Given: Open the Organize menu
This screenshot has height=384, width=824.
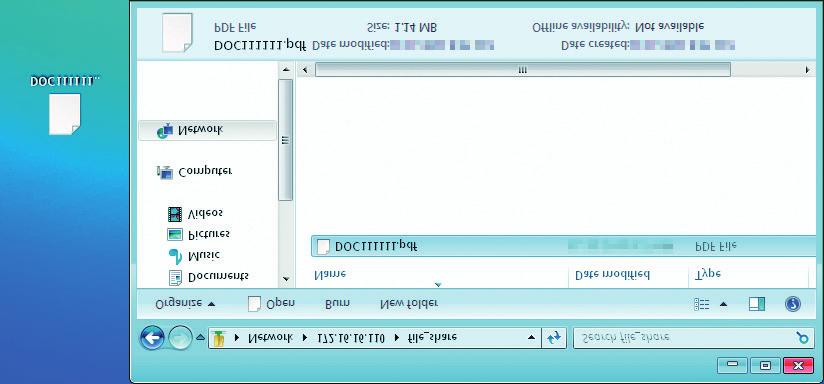Looking at the screenshot, I should (x=185, y=304).
